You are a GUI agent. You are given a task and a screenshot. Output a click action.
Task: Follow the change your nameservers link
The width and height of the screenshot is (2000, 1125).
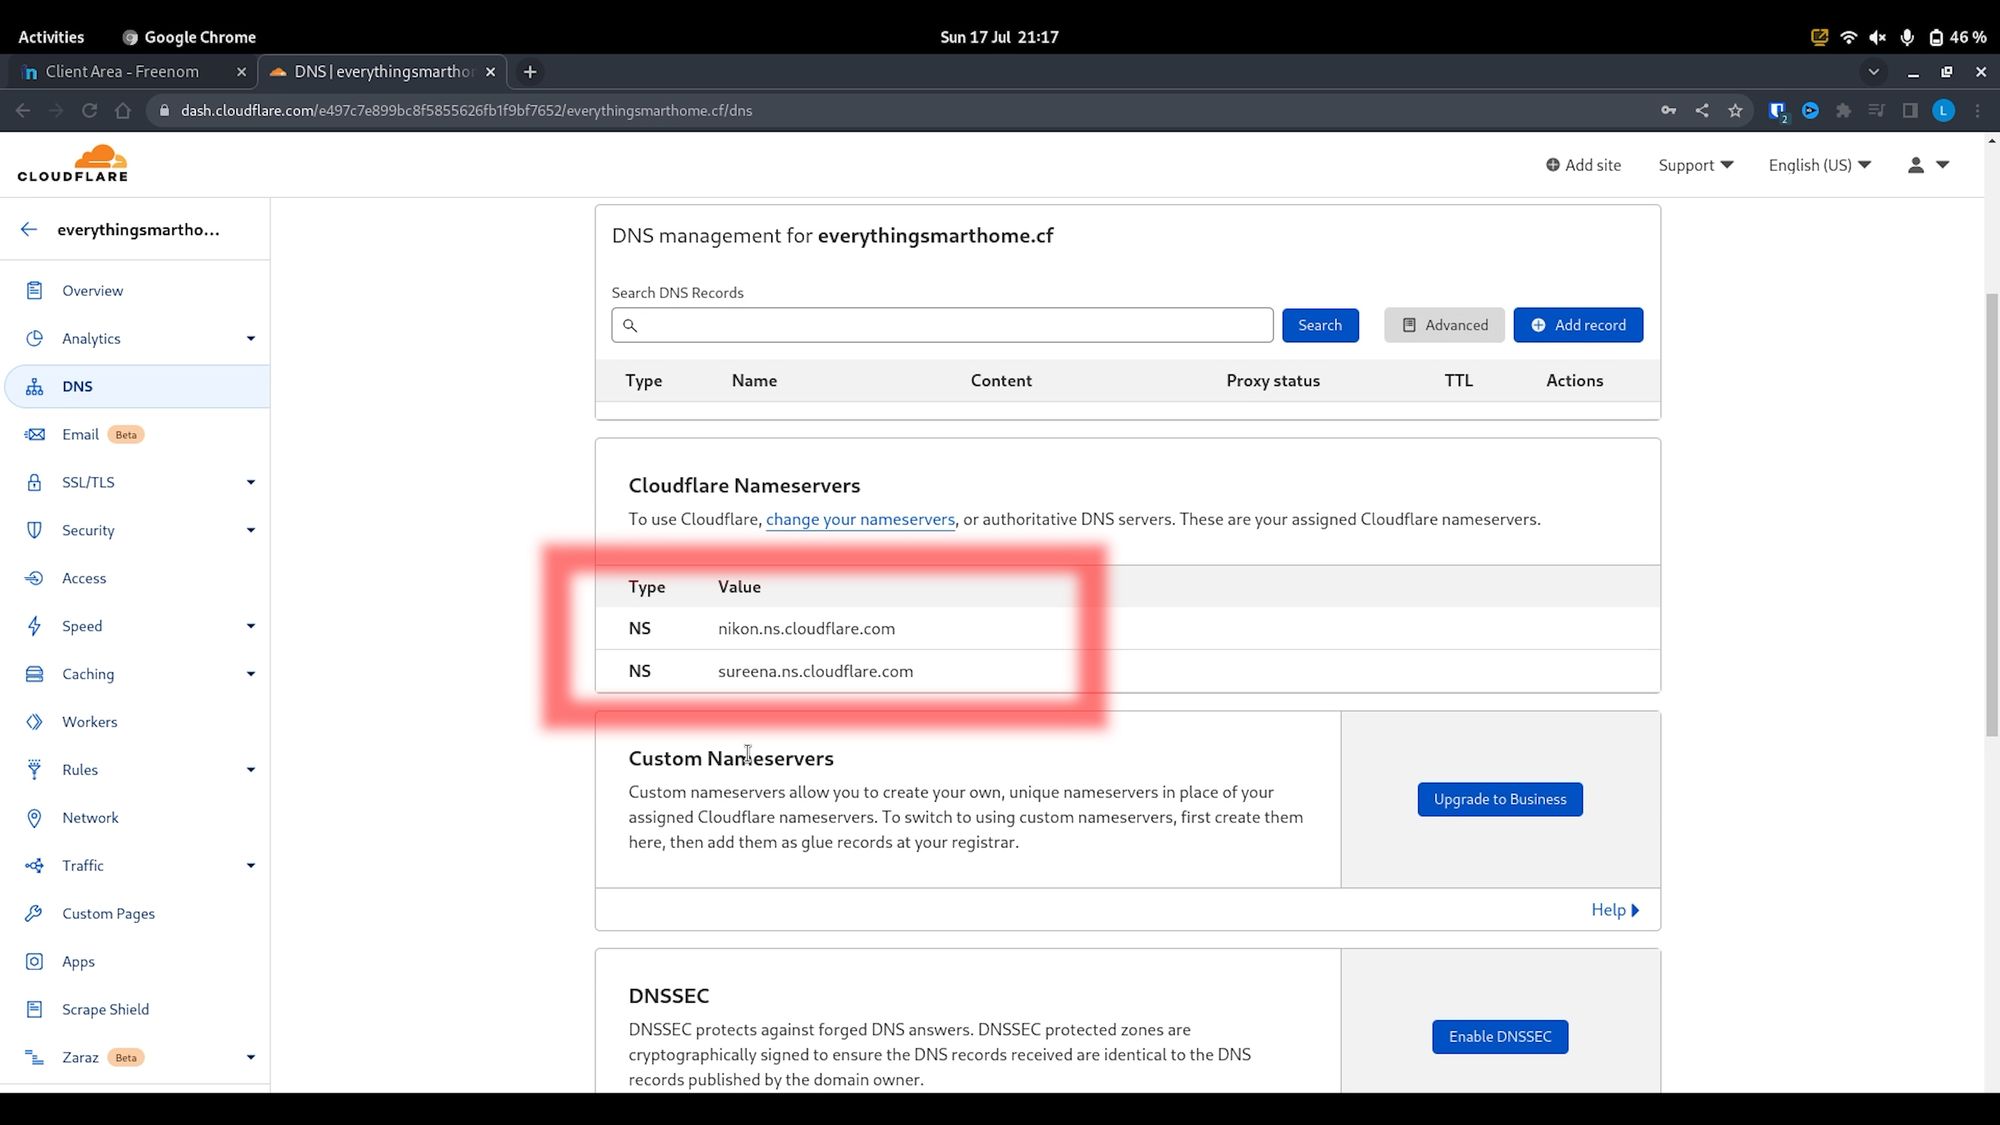click(x=860, y=519)
